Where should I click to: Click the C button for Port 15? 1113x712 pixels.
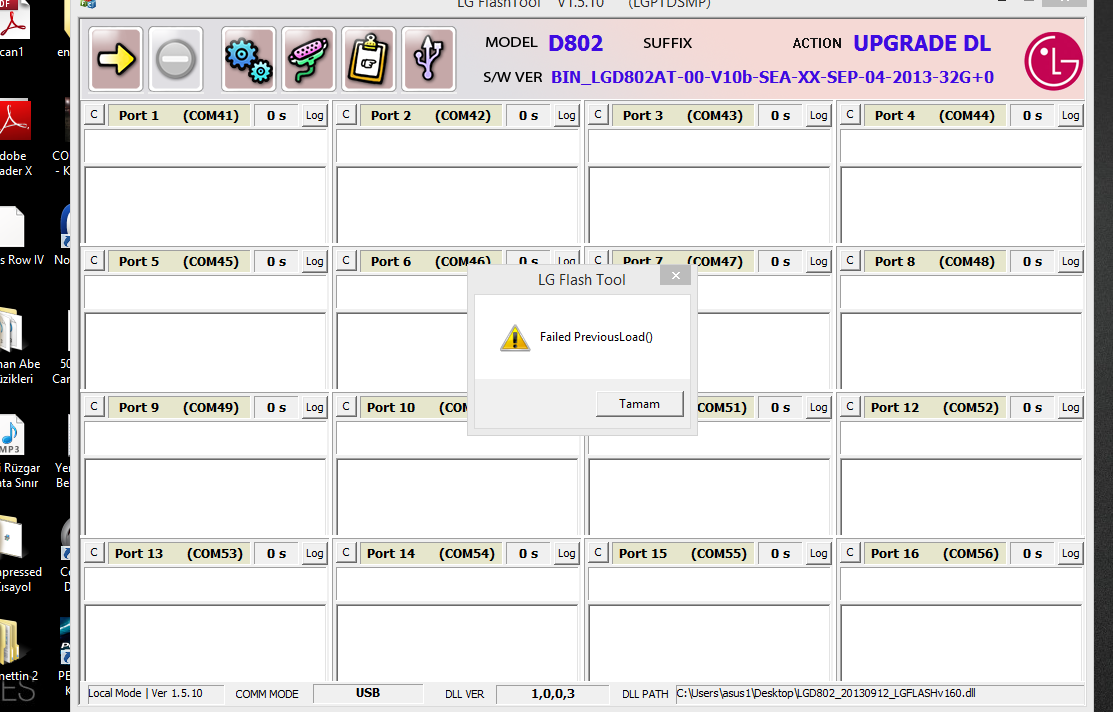598,553
